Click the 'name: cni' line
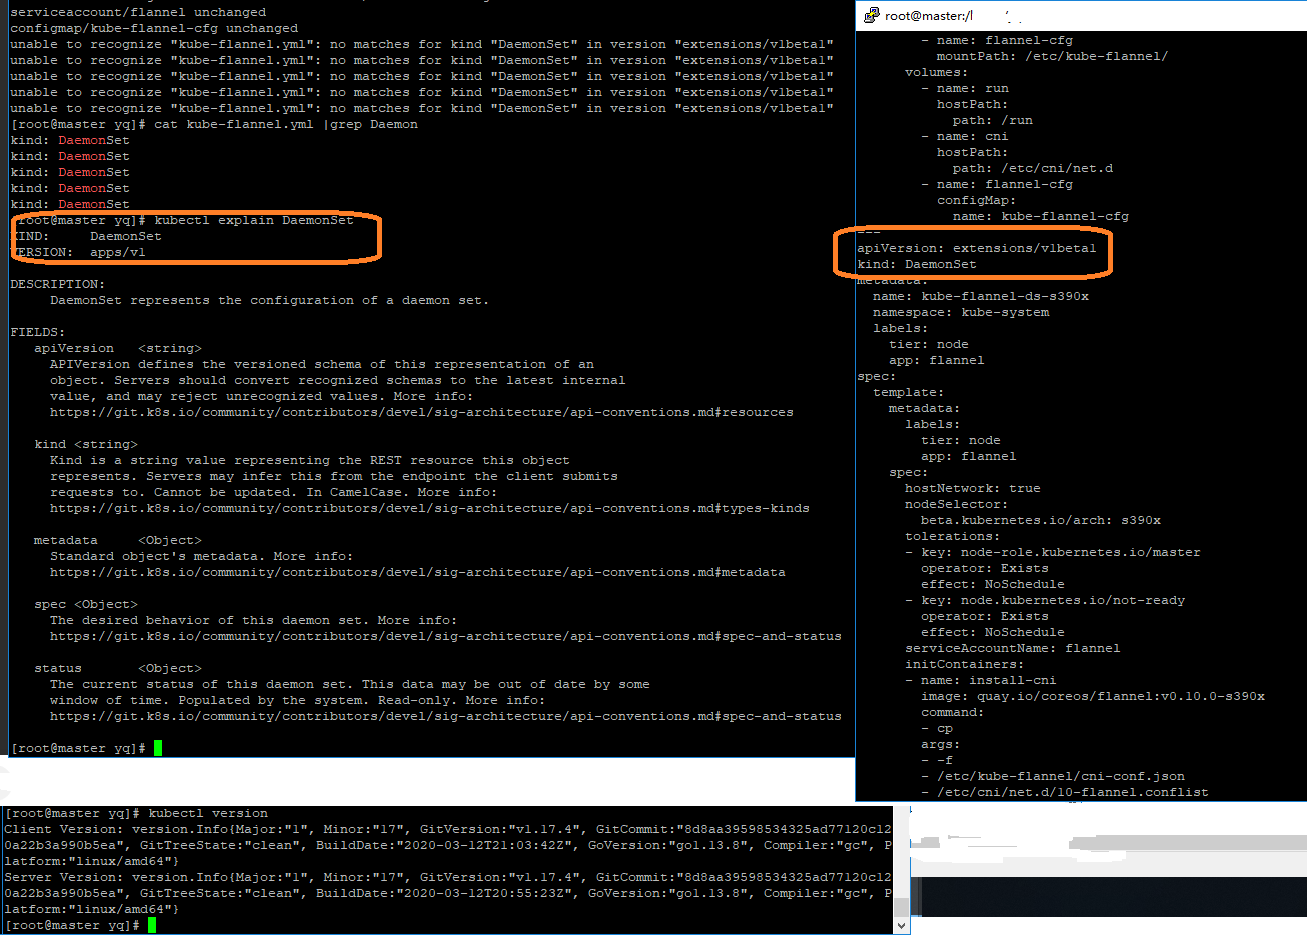Viewport: 1307px width, 938px height. [x=965, y=136]
